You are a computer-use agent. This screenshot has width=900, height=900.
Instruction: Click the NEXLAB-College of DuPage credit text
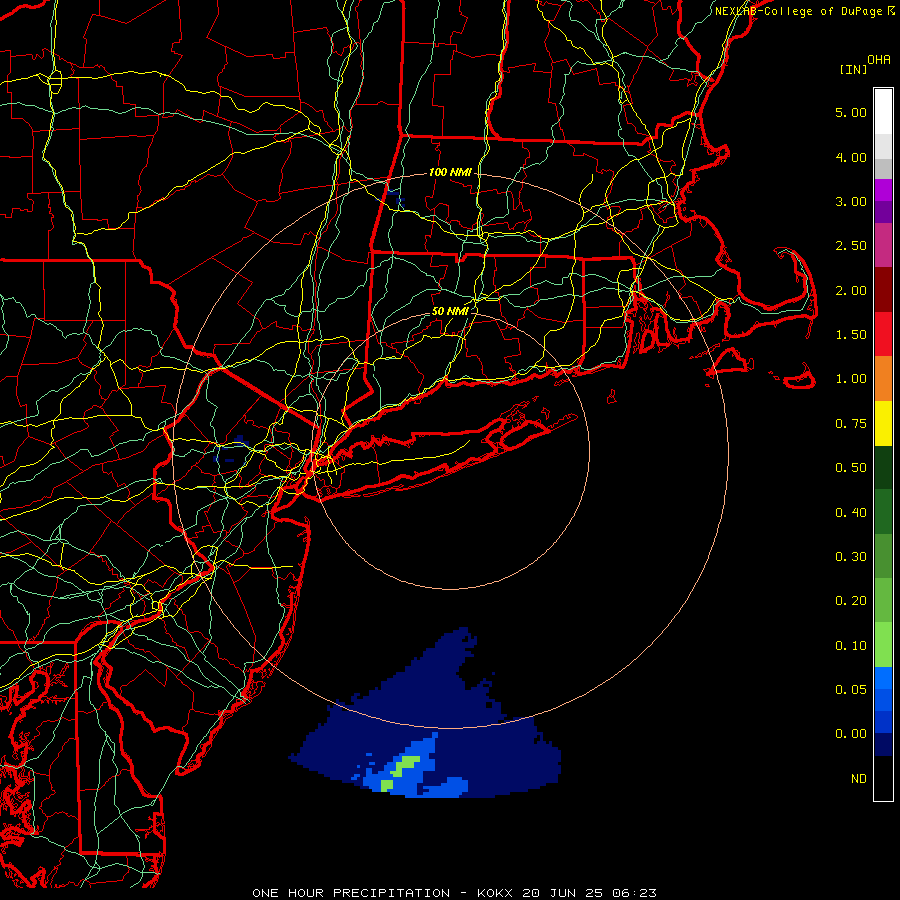pos(804,11)
